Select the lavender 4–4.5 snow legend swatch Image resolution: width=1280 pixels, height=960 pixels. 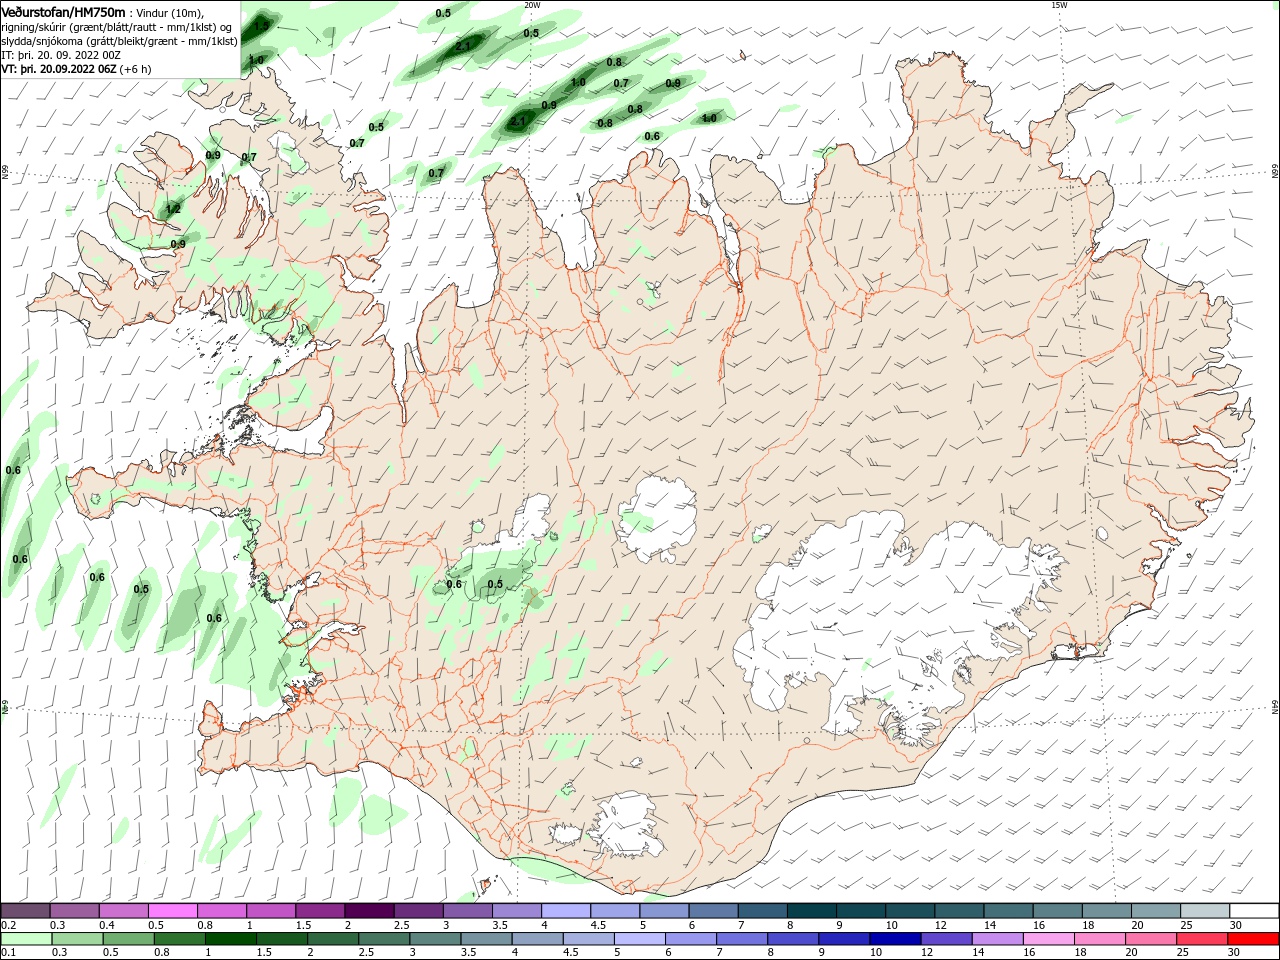pos(565,911)
